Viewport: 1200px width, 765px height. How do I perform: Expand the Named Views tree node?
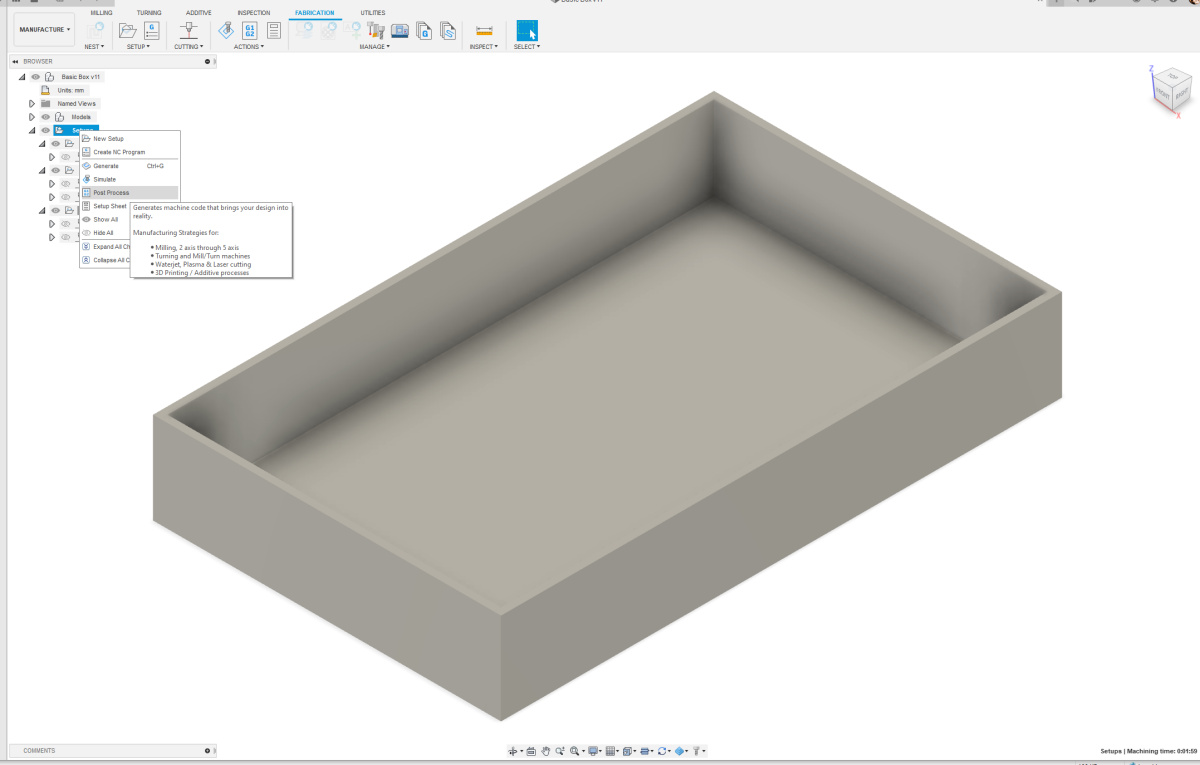[32, 103]
